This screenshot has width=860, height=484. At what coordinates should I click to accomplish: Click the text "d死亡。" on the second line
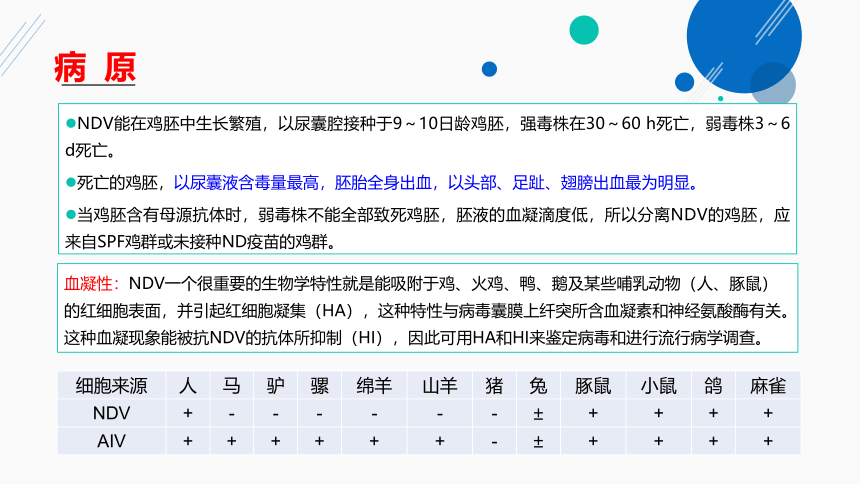click(x=90, y=150)
